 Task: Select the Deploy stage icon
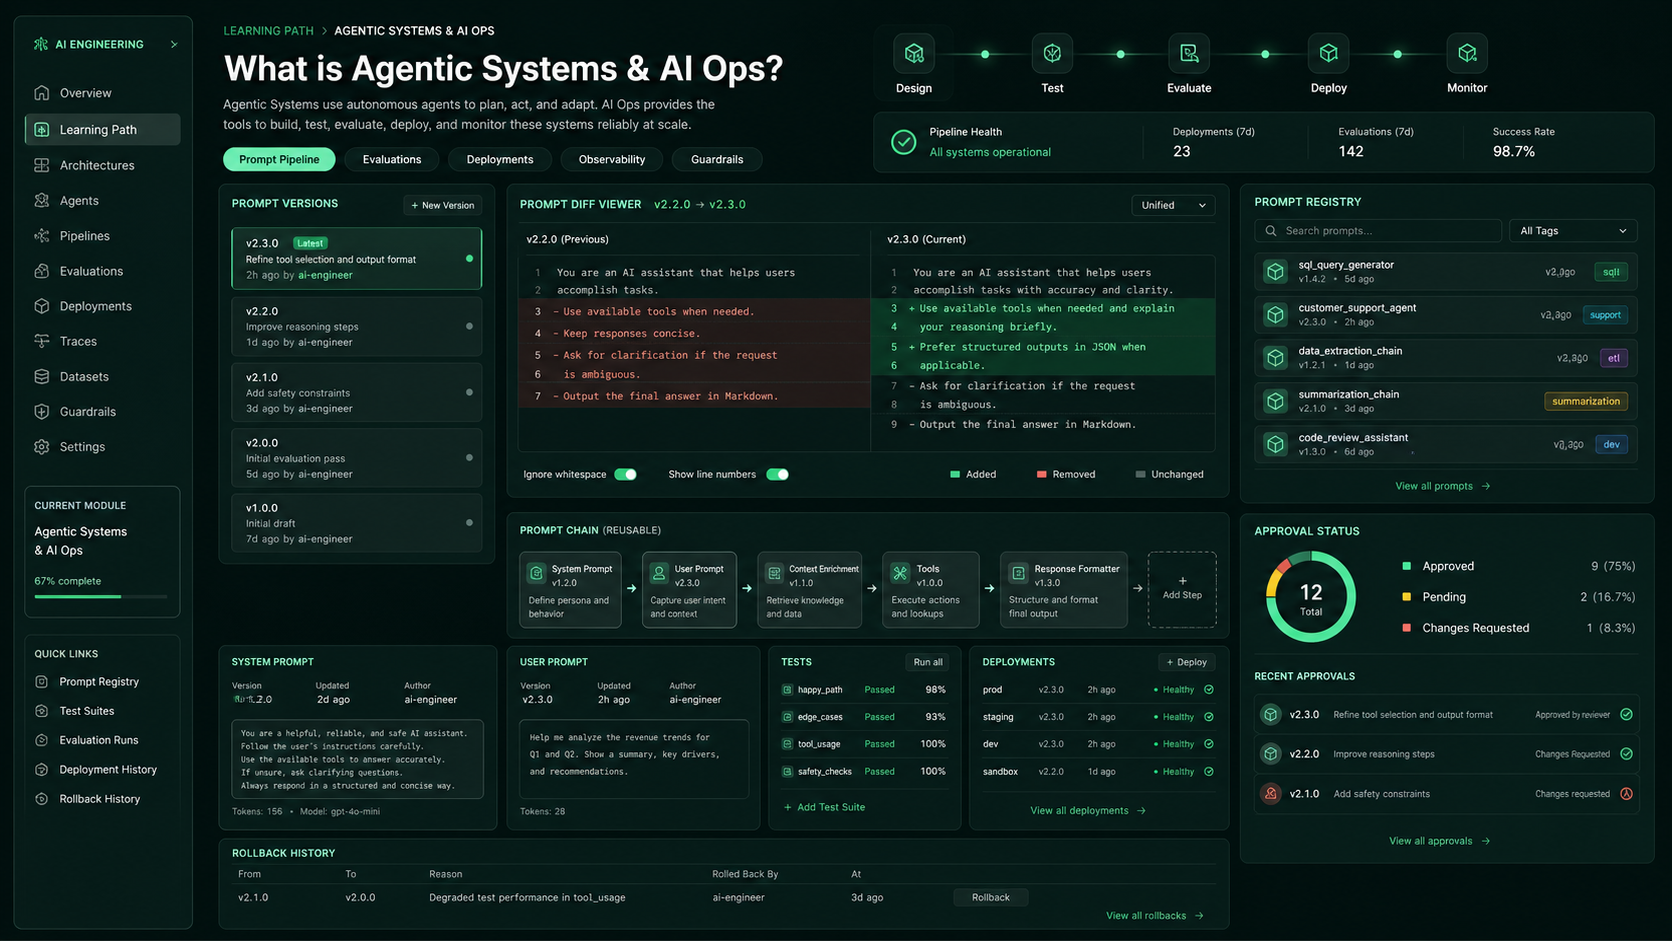(x=1328, y=54)
